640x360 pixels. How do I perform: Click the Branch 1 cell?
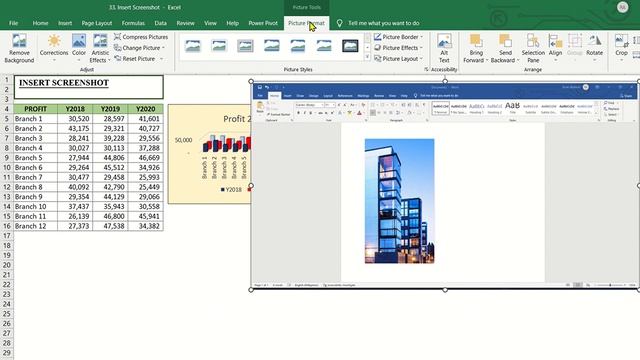(x=36, y=119)
